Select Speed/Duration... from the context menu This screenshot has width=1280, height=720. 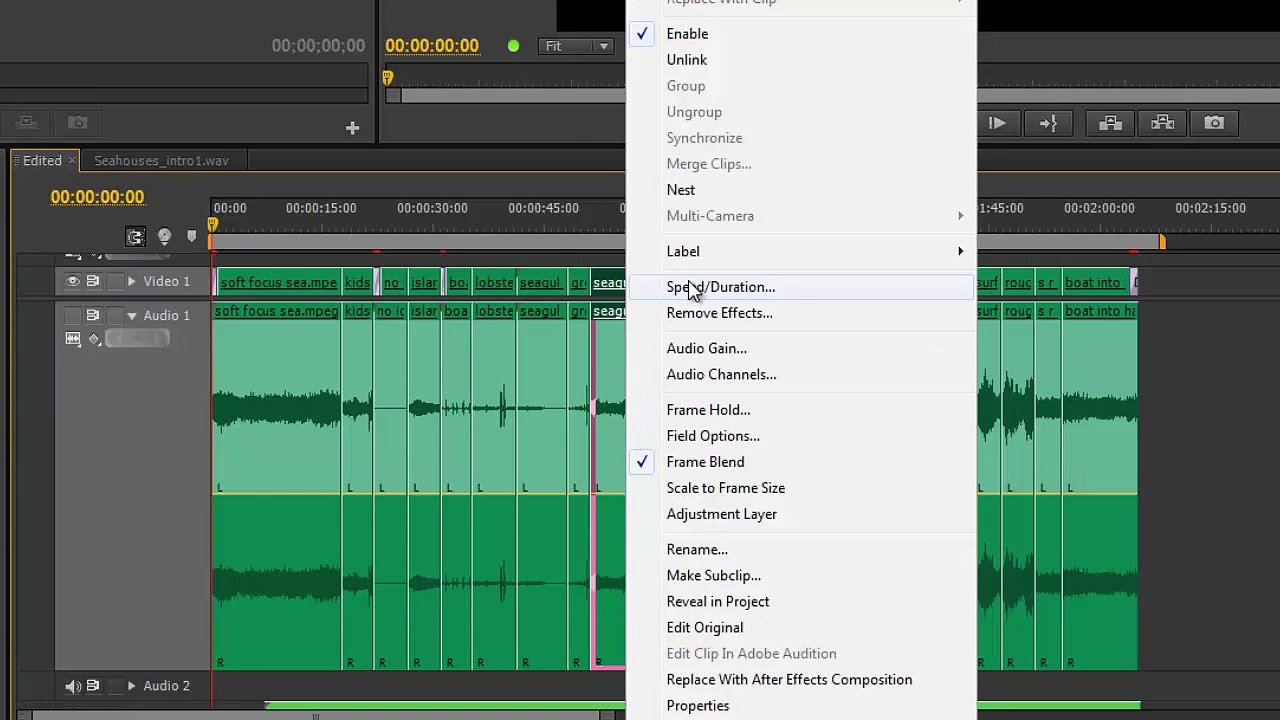[800, 287]
